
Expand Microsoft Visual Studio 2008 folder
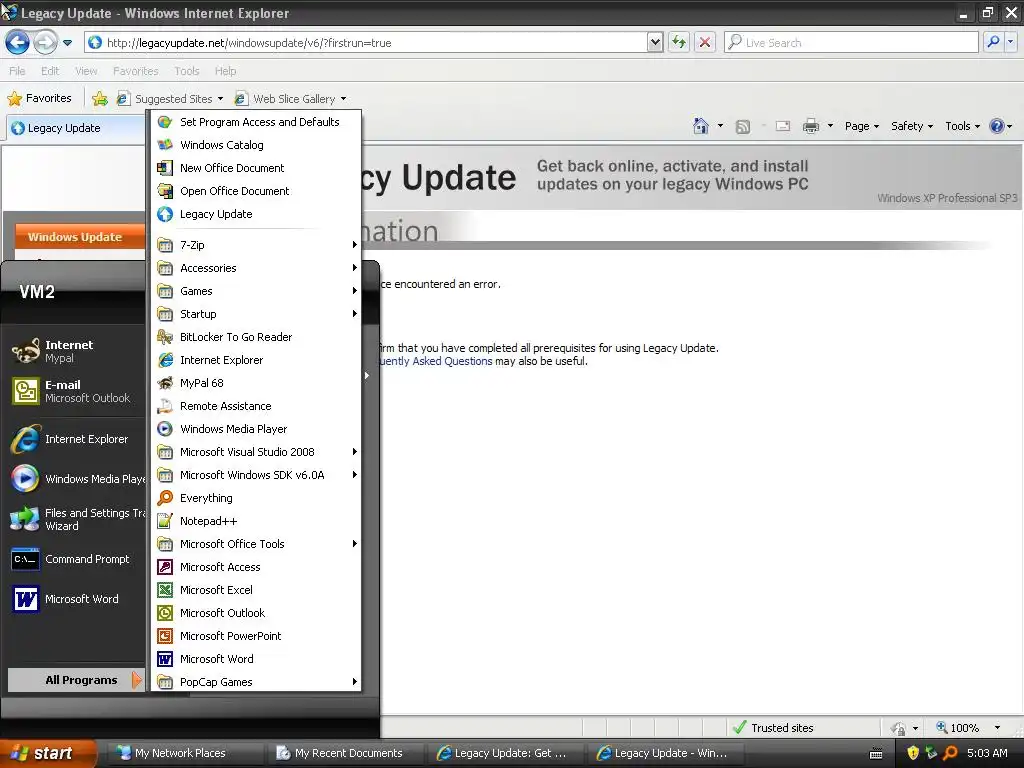(x=256, y=452)
